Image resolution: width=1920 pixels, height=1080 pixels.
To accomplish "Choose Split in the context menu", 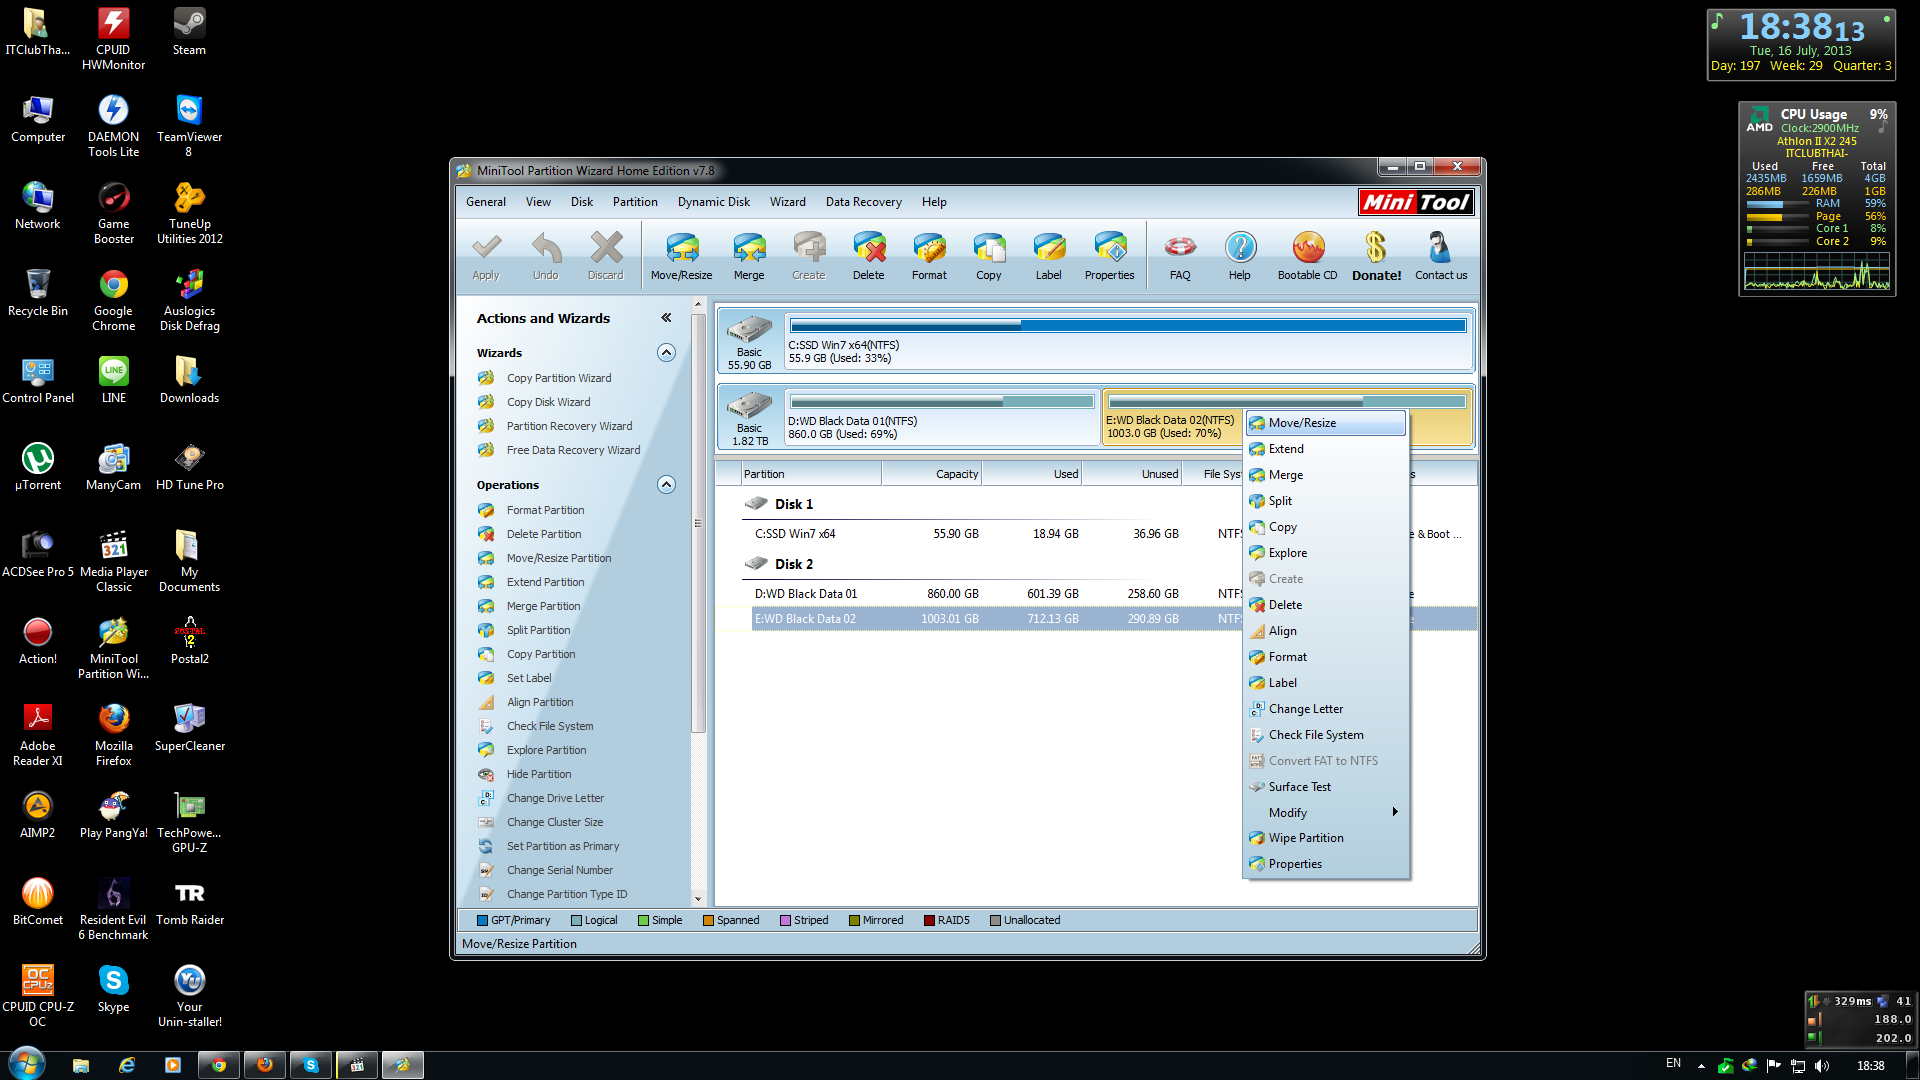I will pos(1280,501).
